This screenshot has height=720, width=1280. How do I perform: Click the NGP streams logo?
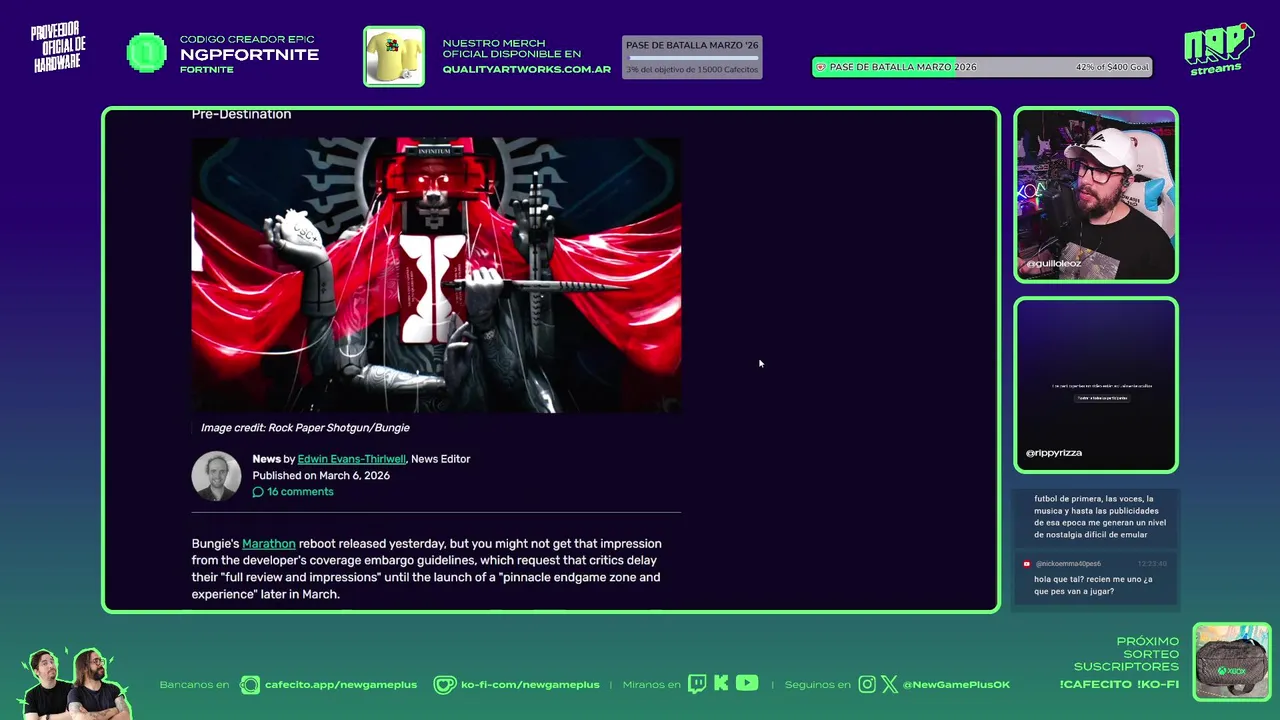click(1218, 49)
